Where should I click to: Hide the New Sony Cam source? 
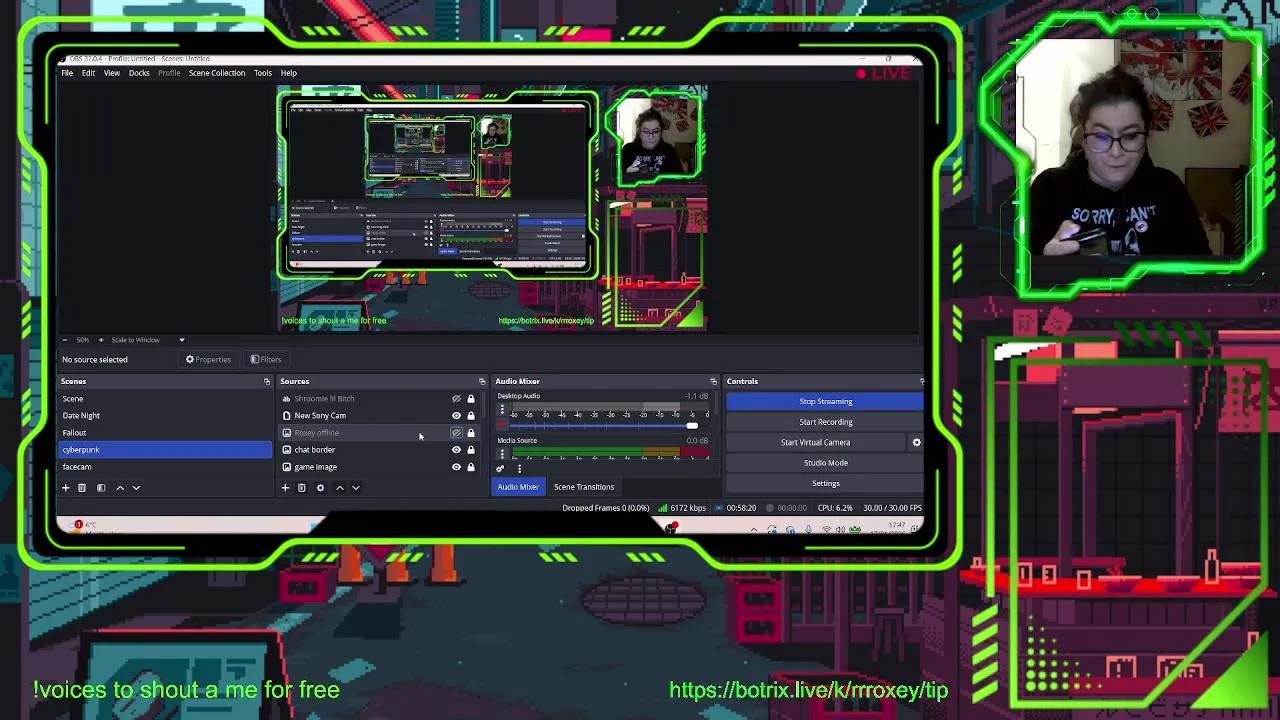(456, 416)
